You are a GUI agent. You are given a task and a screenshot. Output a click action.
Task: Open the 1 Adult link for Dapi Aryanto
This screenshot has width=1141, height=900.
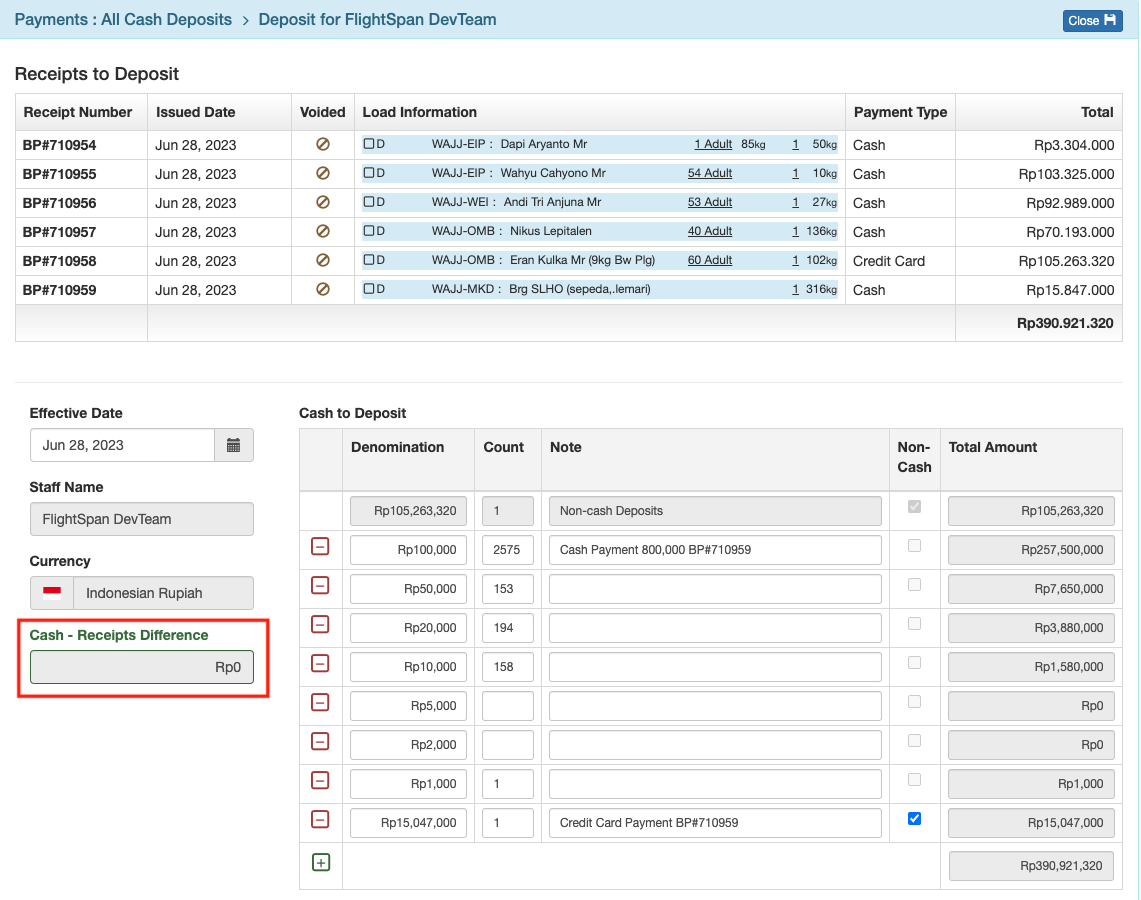pos(713,143)
